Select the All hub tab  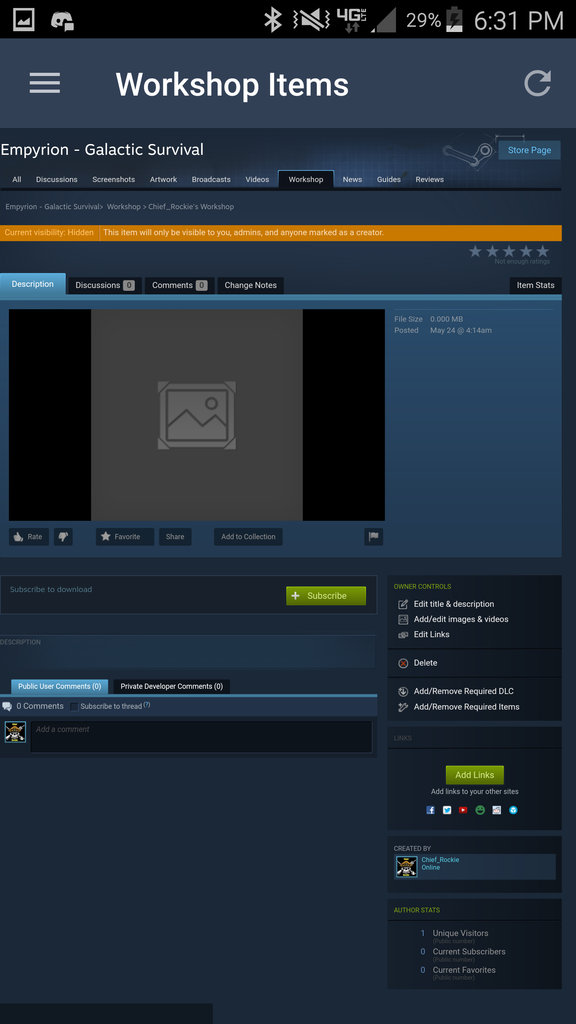[x=17, y=180]
